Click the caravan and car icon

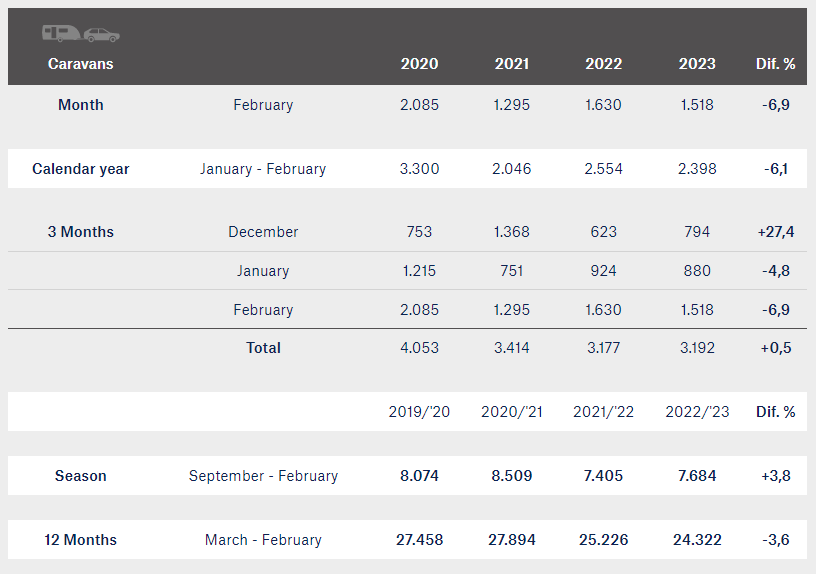[81, 34]
